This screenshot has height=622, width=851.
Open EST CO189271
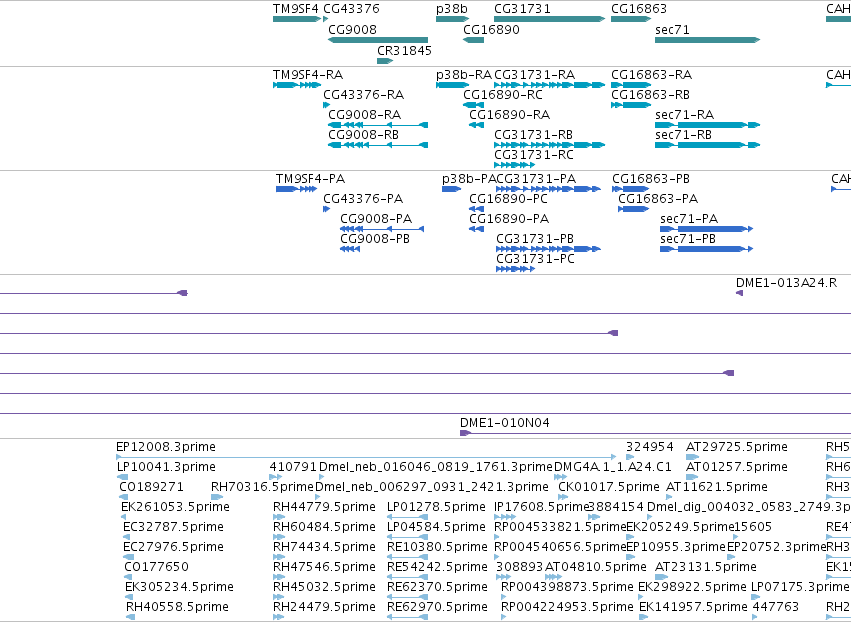click(x=151, y=487)
